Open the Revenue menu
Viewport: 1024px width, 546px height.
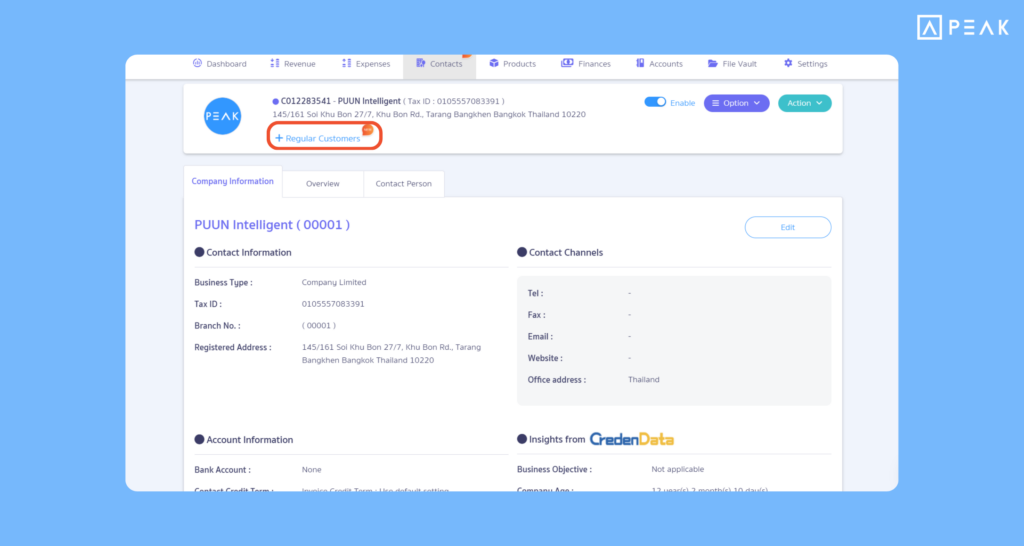tap(293, 64)
